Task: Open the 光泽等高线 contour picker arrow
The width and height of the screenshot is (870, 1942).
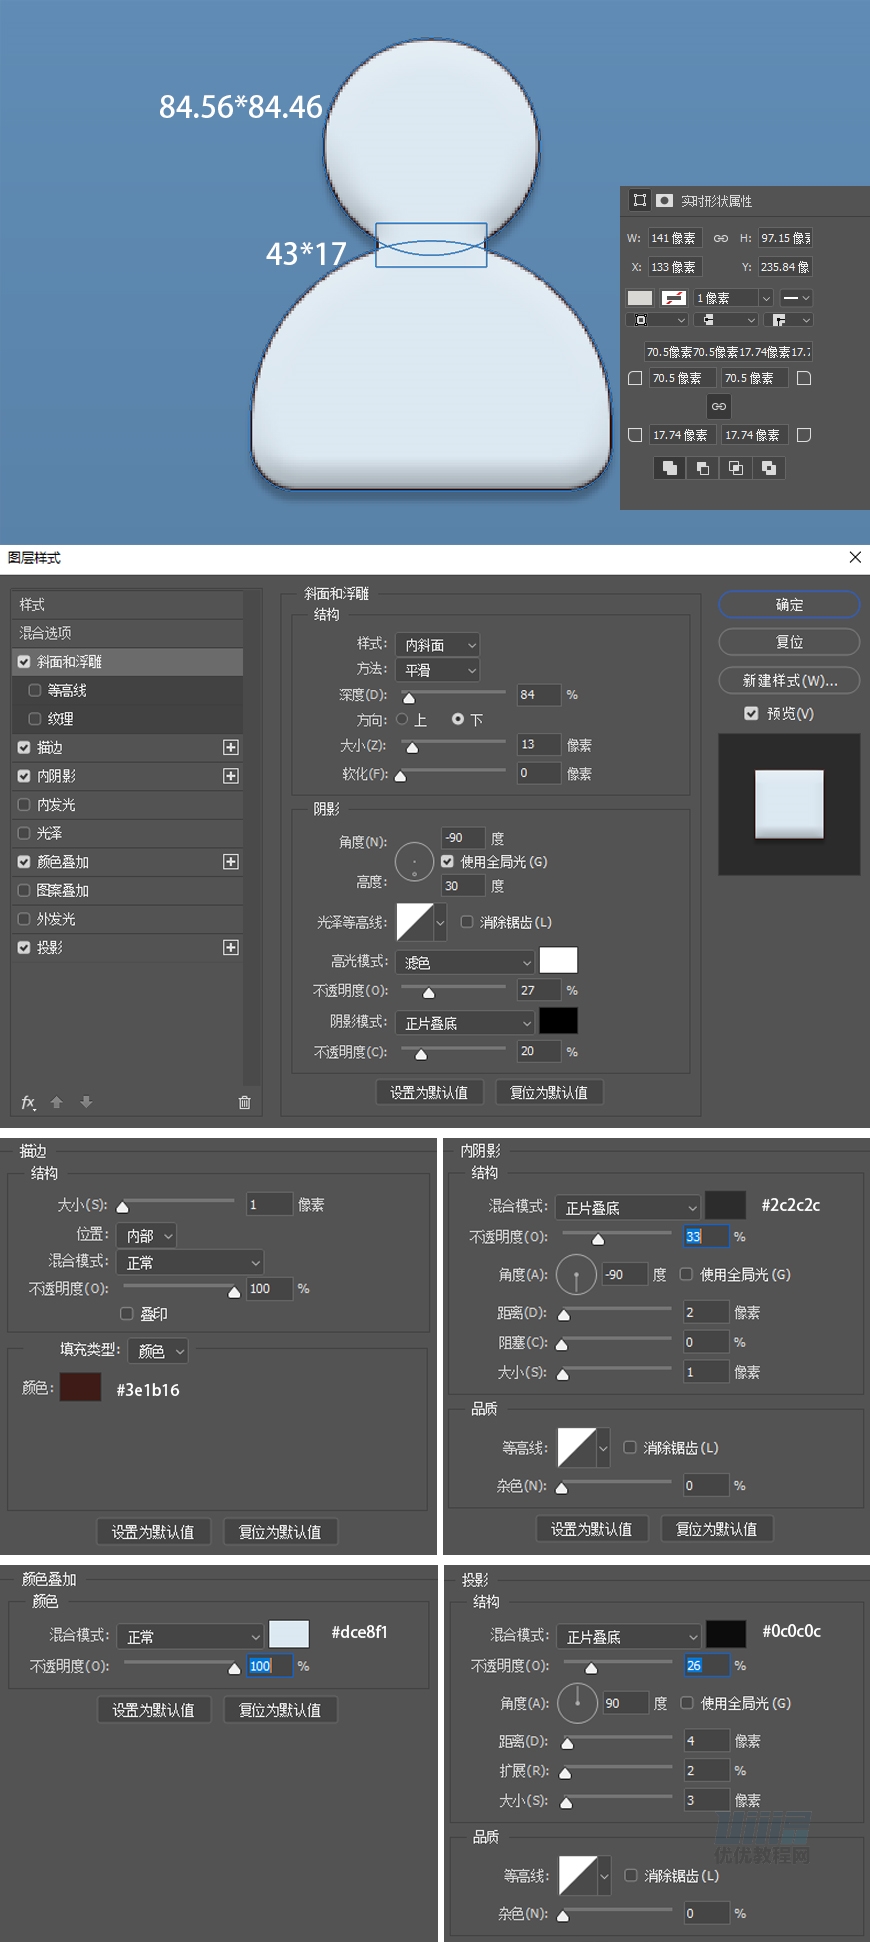Action: coord(440,922)
